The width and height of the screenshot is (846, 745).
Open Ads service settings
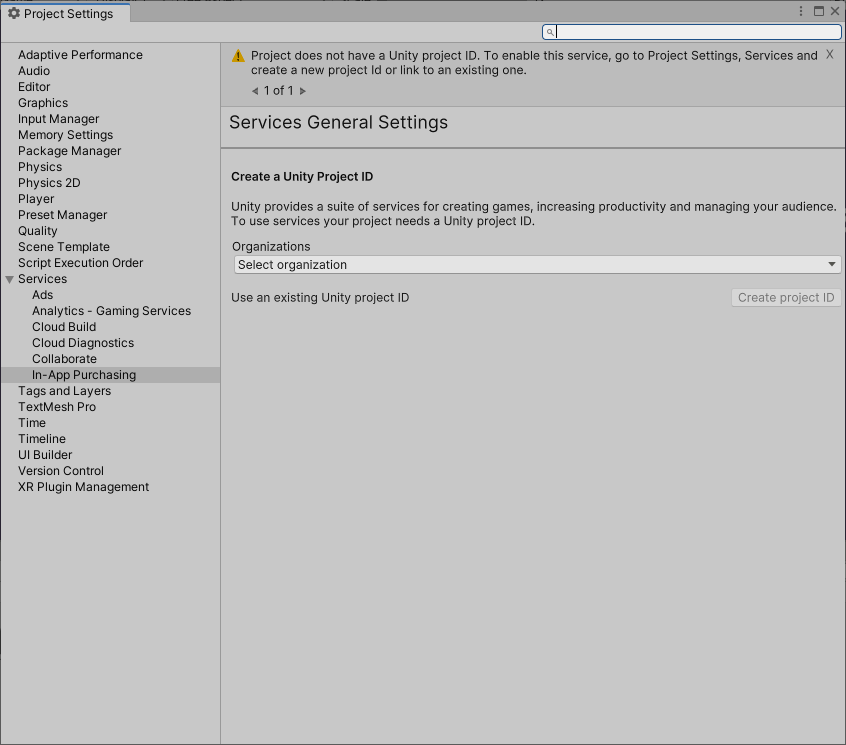coord(43,295)
